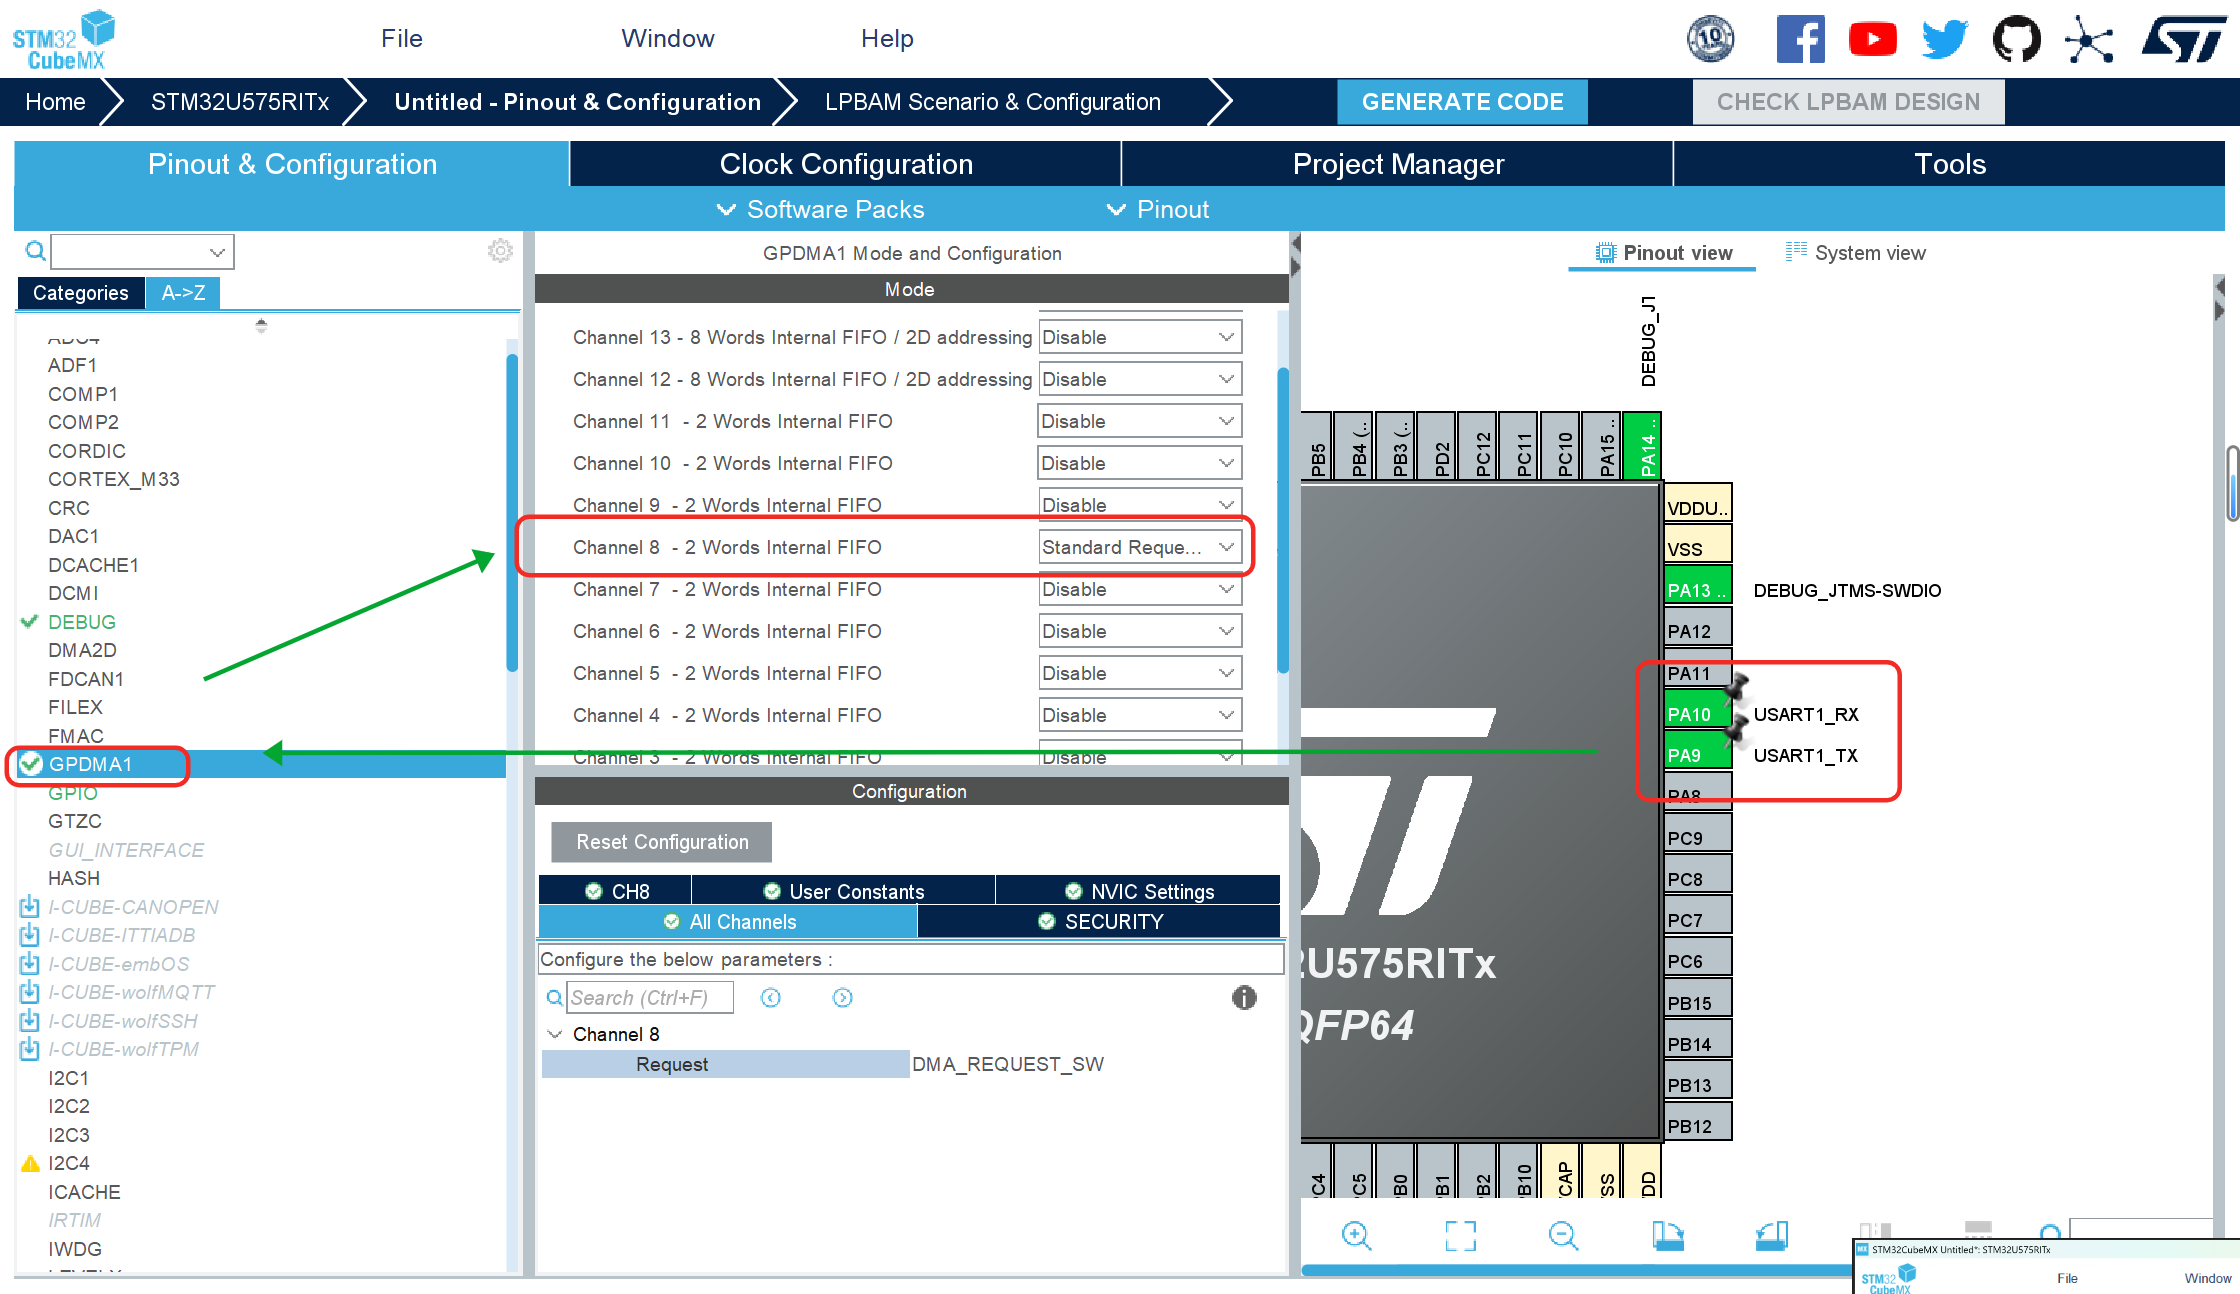
Task: Go to Home breadcrumb
Action: point(55,102)
